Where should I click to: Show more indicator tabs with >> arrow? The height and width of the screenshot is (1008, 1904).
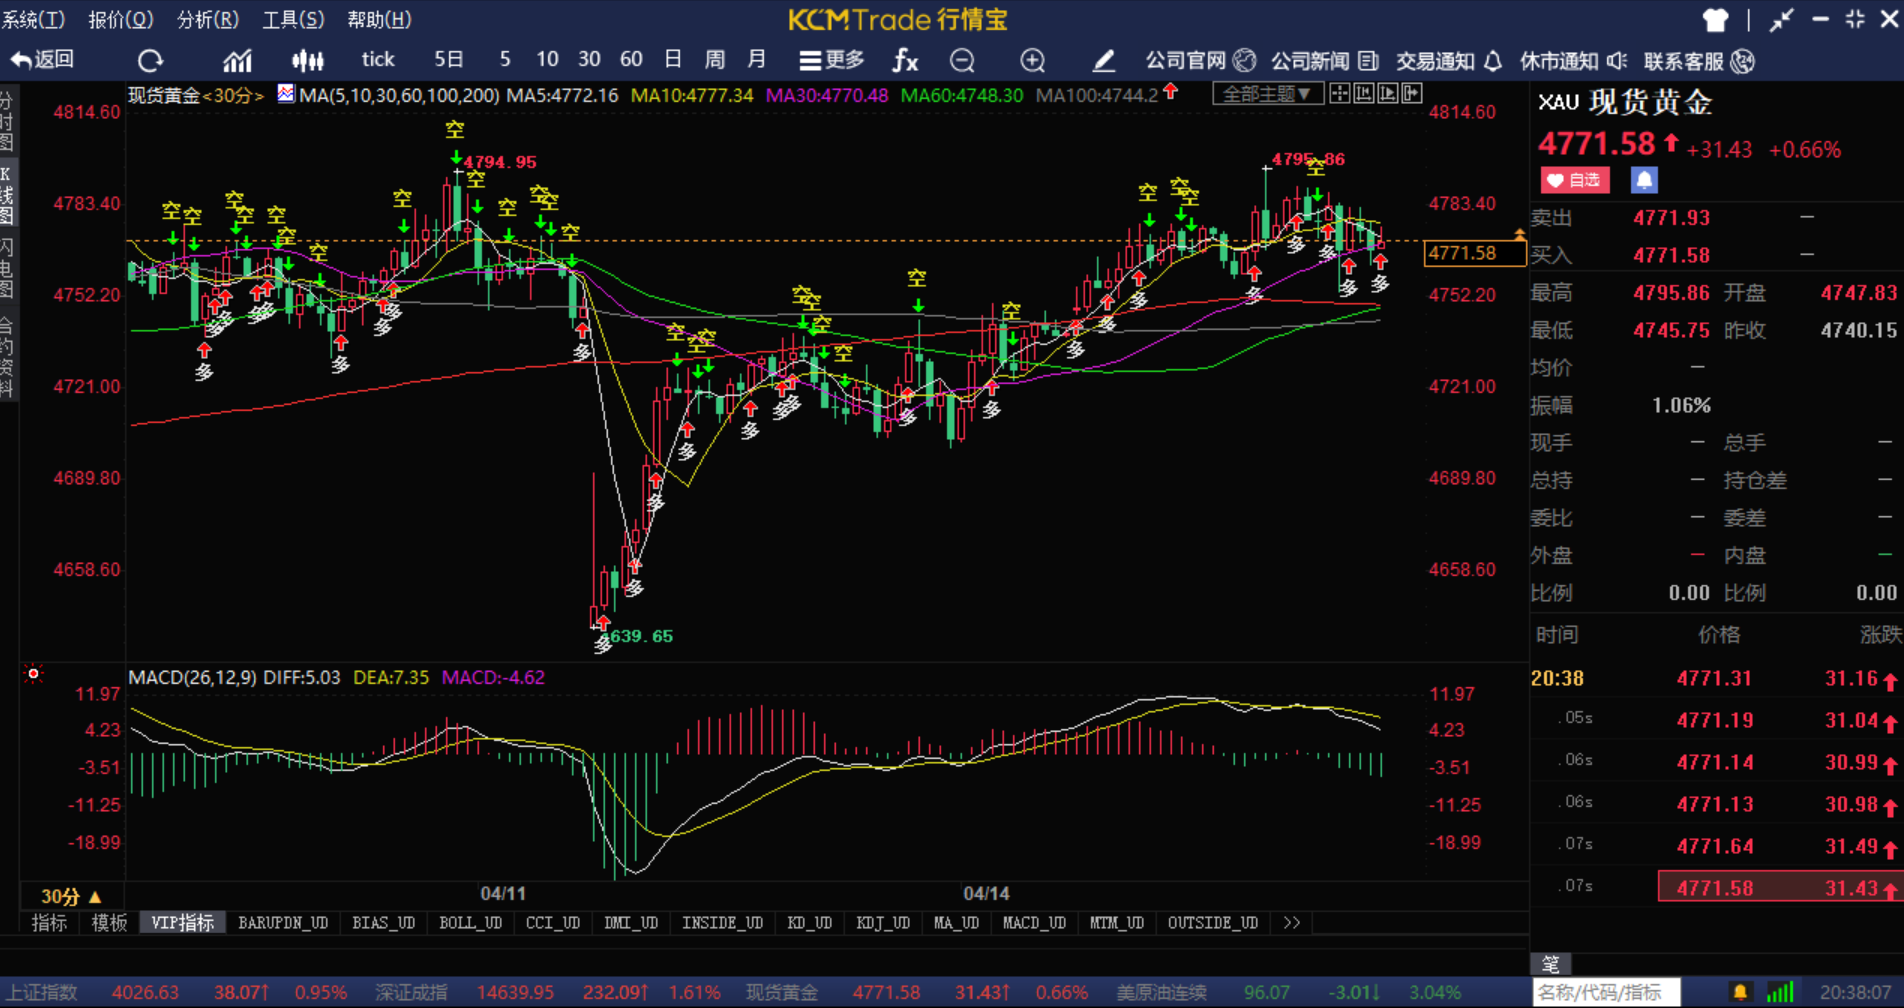[1292, 923]
